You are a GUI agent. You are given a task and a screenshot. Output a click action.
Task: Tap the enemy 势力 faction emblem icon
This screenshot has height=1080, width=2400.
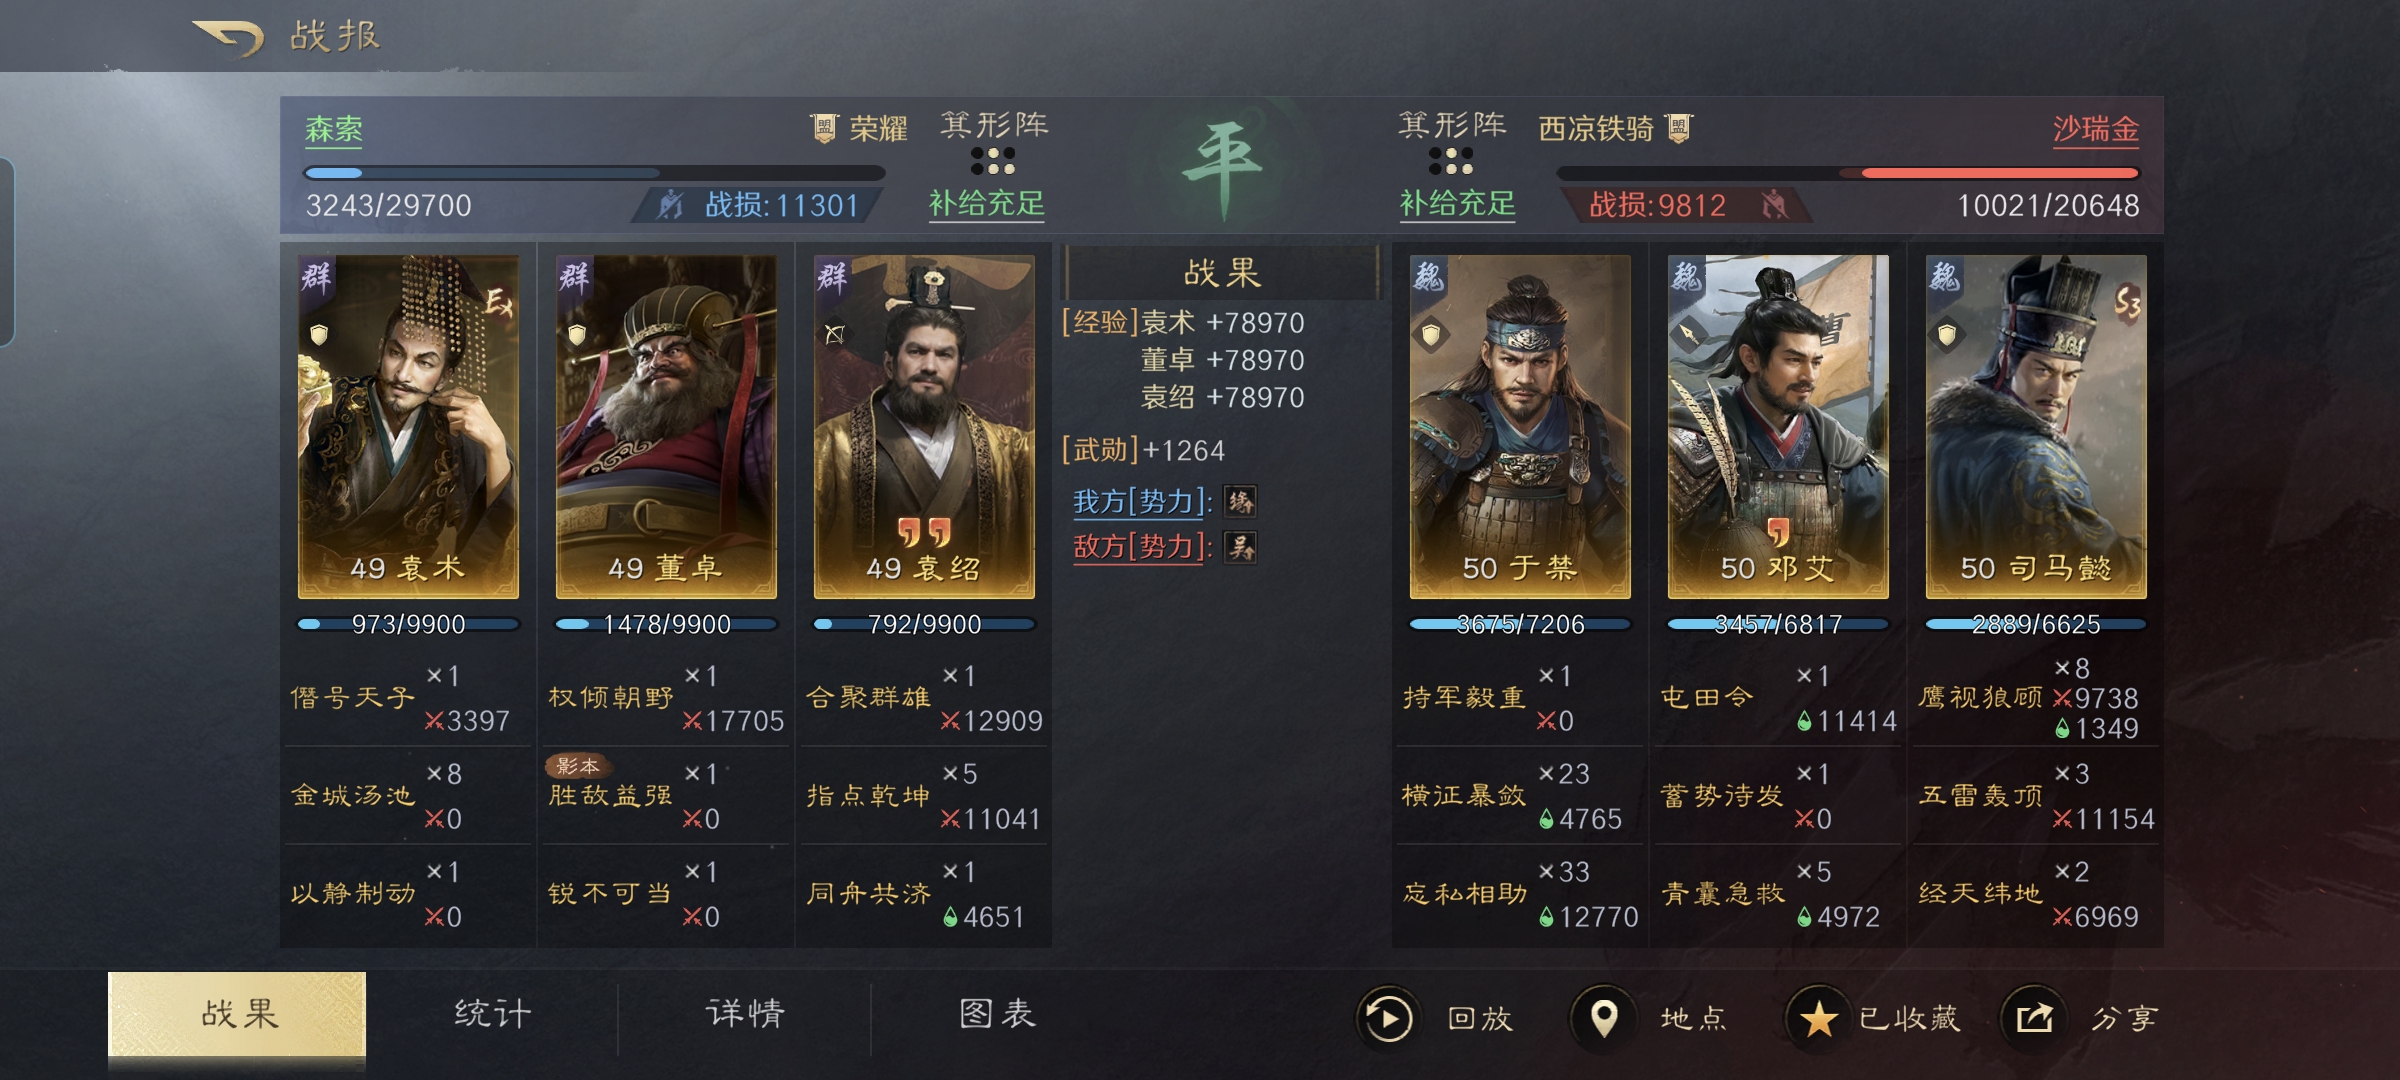pyautogui.click(x=1240, y=547)
